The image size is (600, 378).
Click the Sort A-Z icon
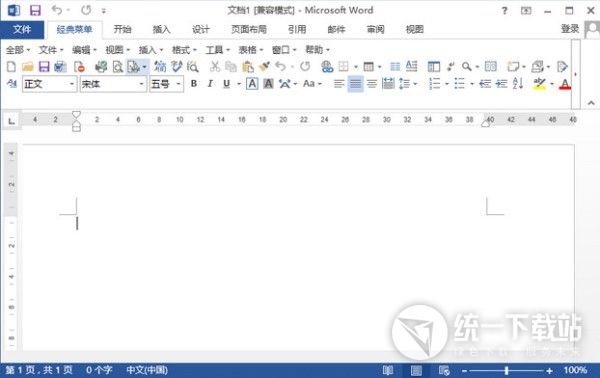pyautogui.click(x=518, y=83)
